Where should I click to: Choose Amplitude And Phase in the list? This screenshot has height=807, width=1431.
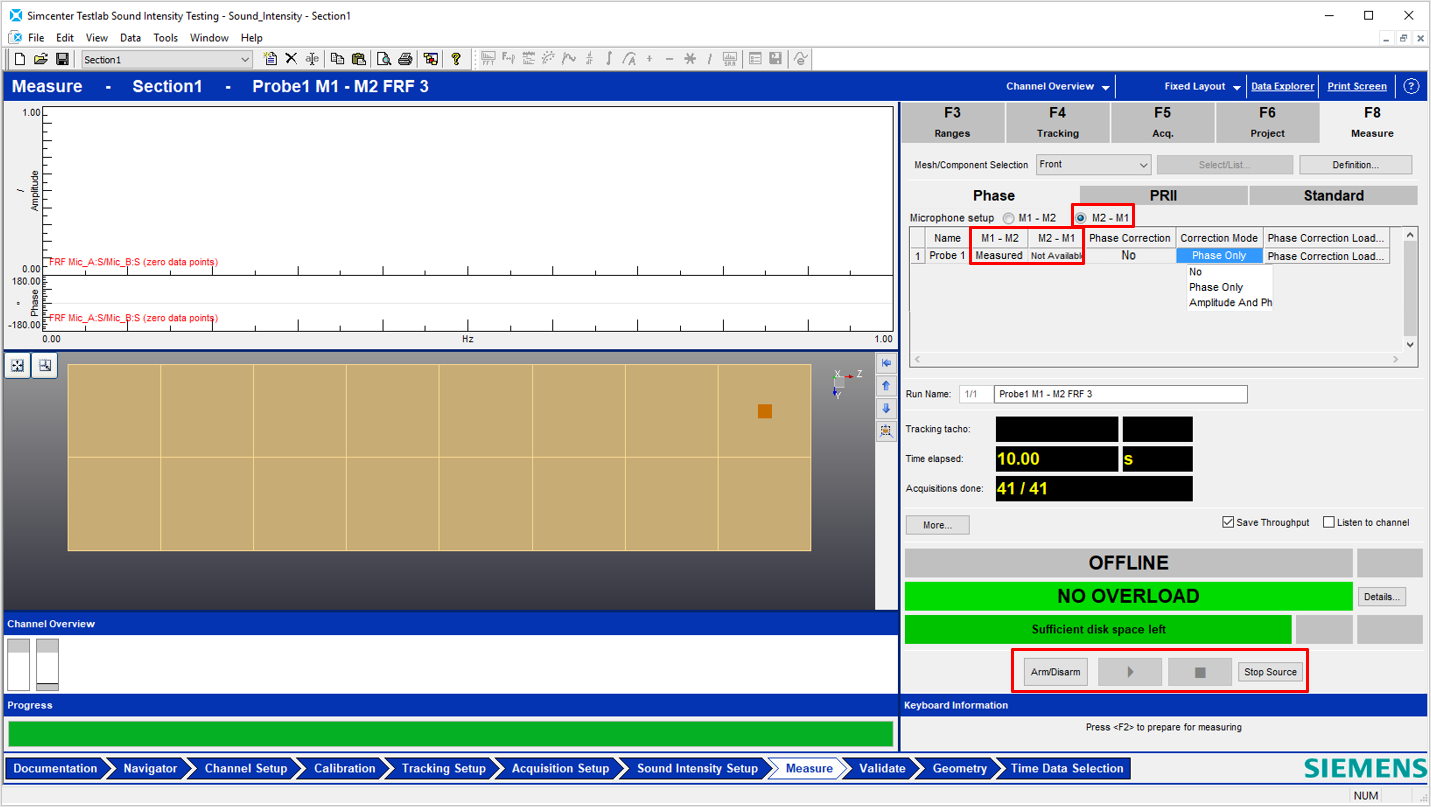(1230, 302)
